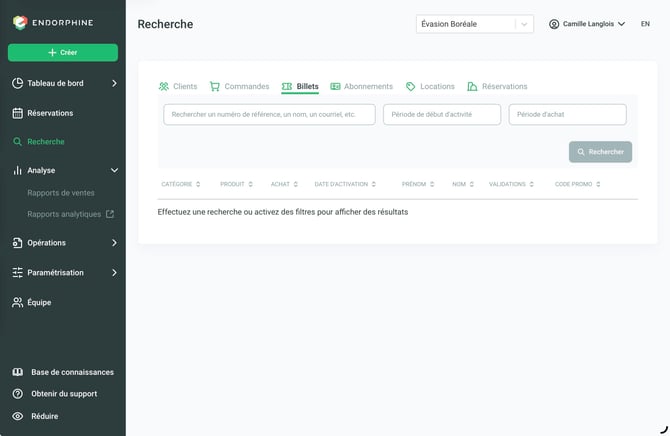Select the Réservations calendar icon in sidebar

tap(18, 113)
